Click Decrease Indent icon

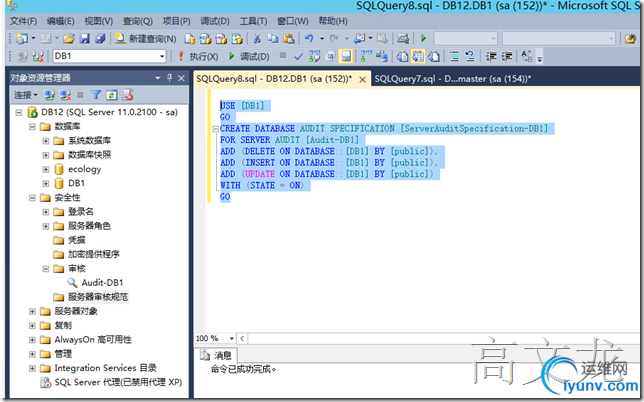pos(491,56)
